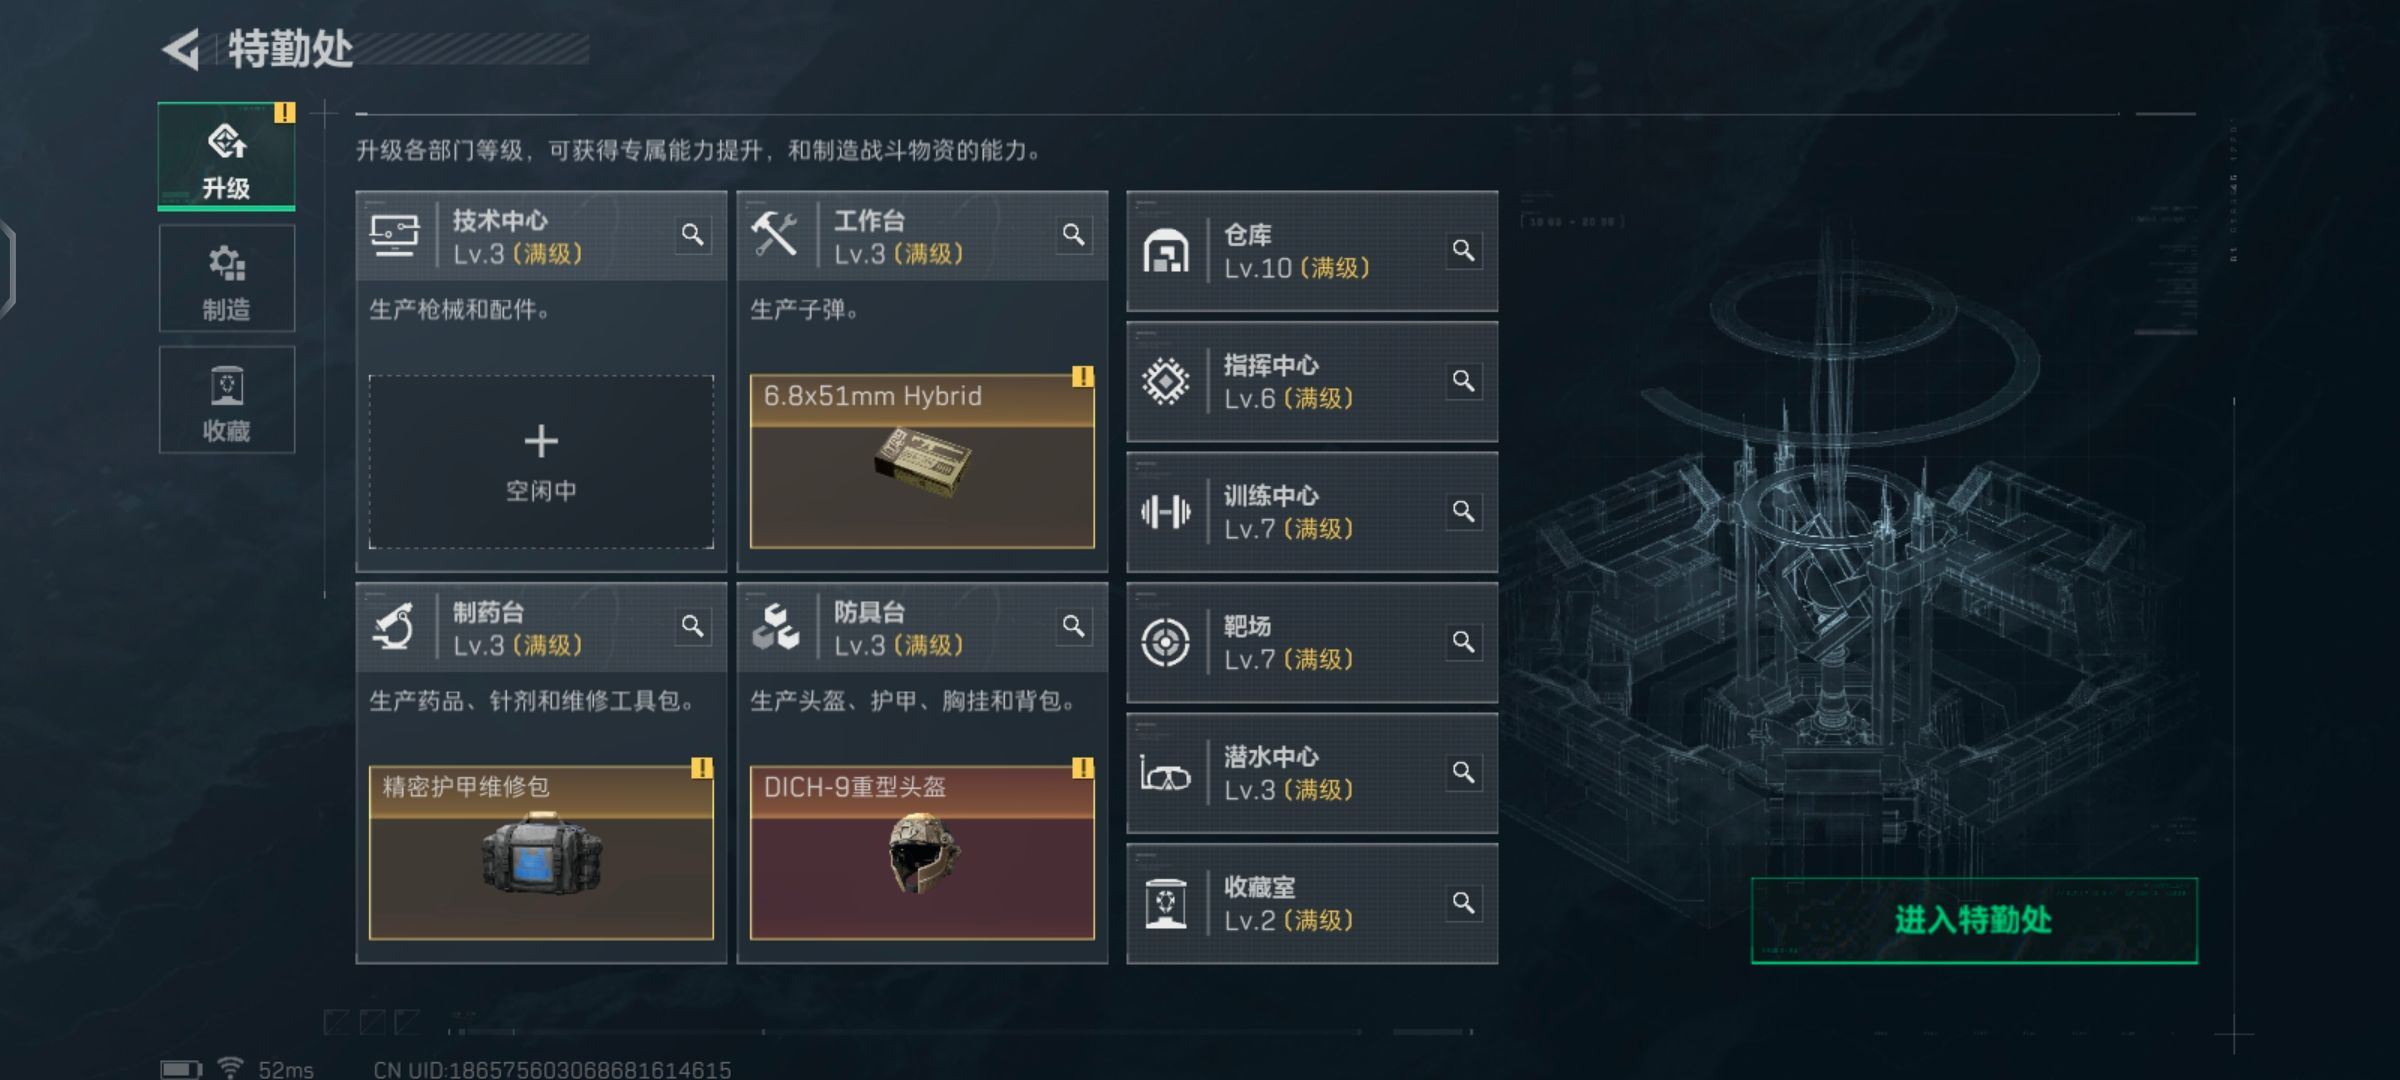Switch to the 收藏 sidebar tab
Screen dimensions: 2400x1080
click(x=226, y=400)
